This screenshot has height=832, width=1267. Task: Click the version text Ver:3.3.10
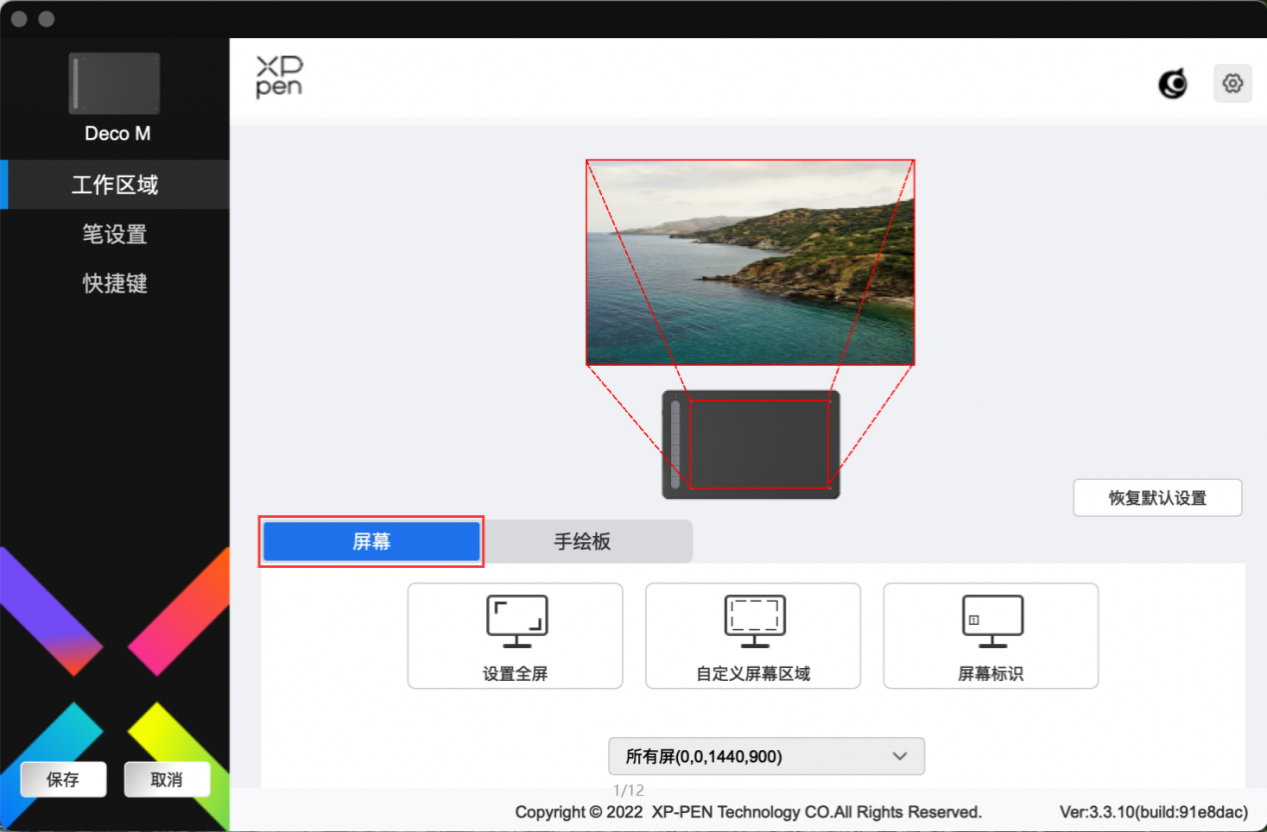click(x=1153, y=812)
